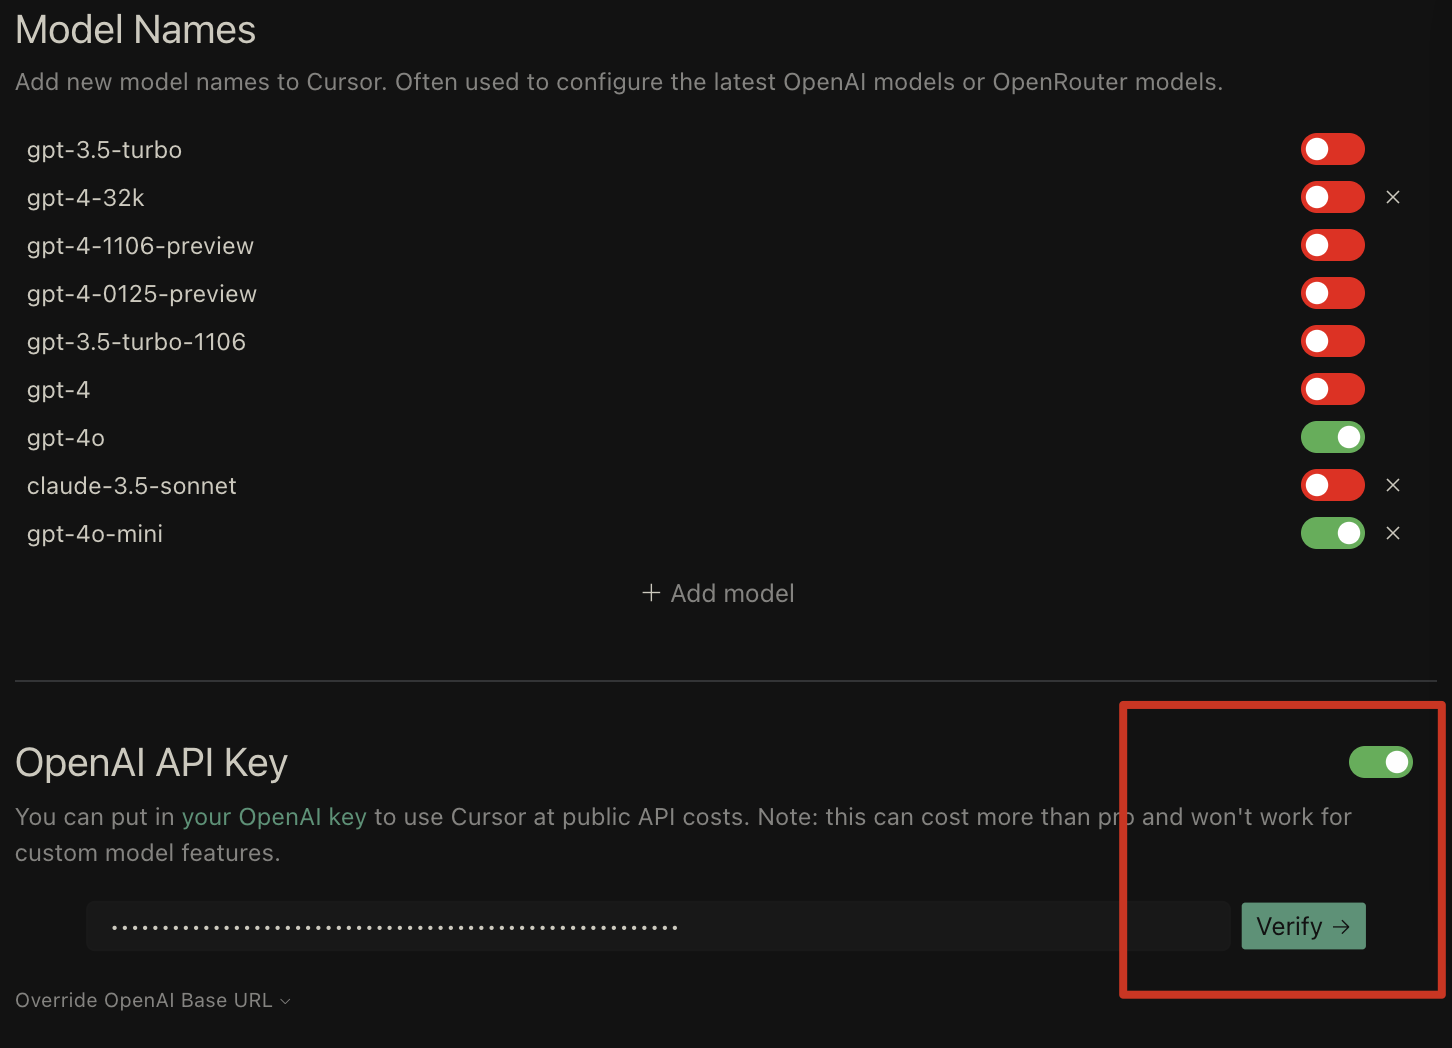Enable the gpt-3.5-turbo toggle

coord(1333,150)
